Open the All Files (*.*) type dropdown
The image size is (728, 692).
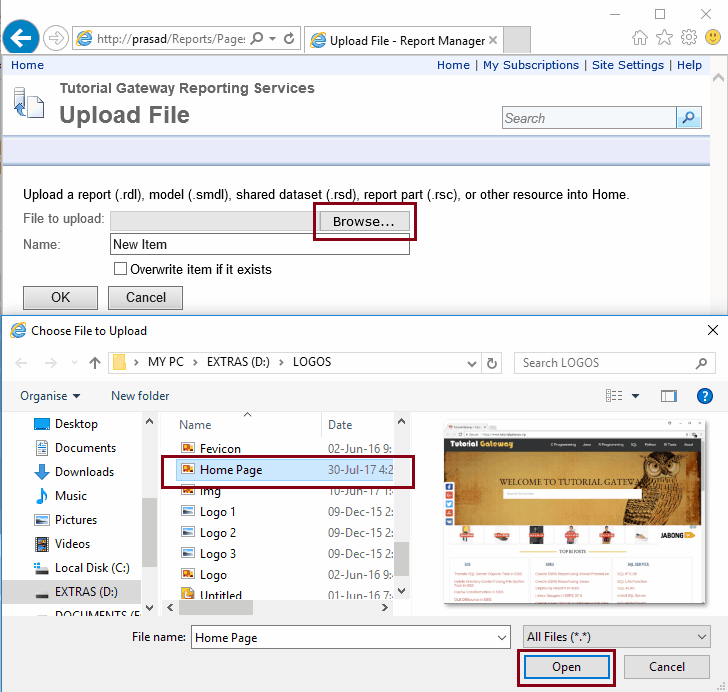pos(617,637)
